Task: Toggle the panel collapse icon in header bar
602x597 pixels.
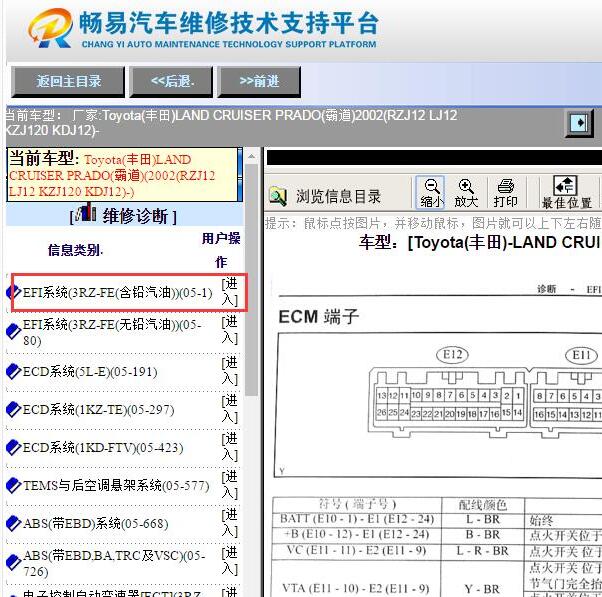Action: click(x=579, y=122)
